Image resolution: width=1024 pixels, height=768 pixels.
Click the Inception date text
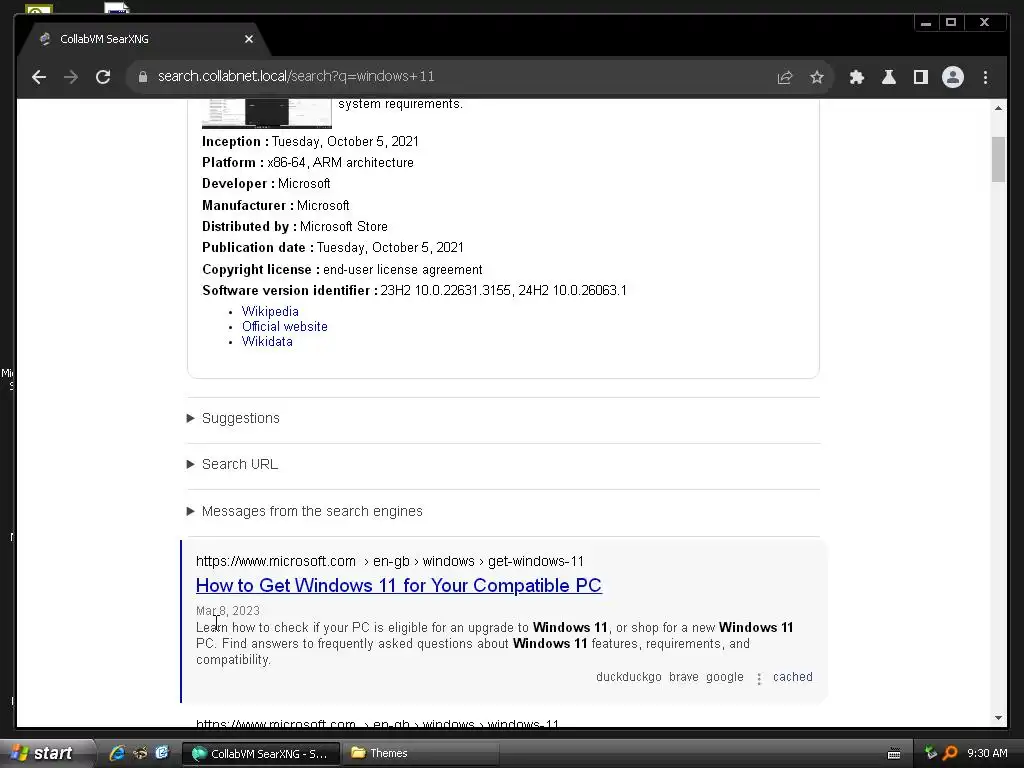pos(345,142)
